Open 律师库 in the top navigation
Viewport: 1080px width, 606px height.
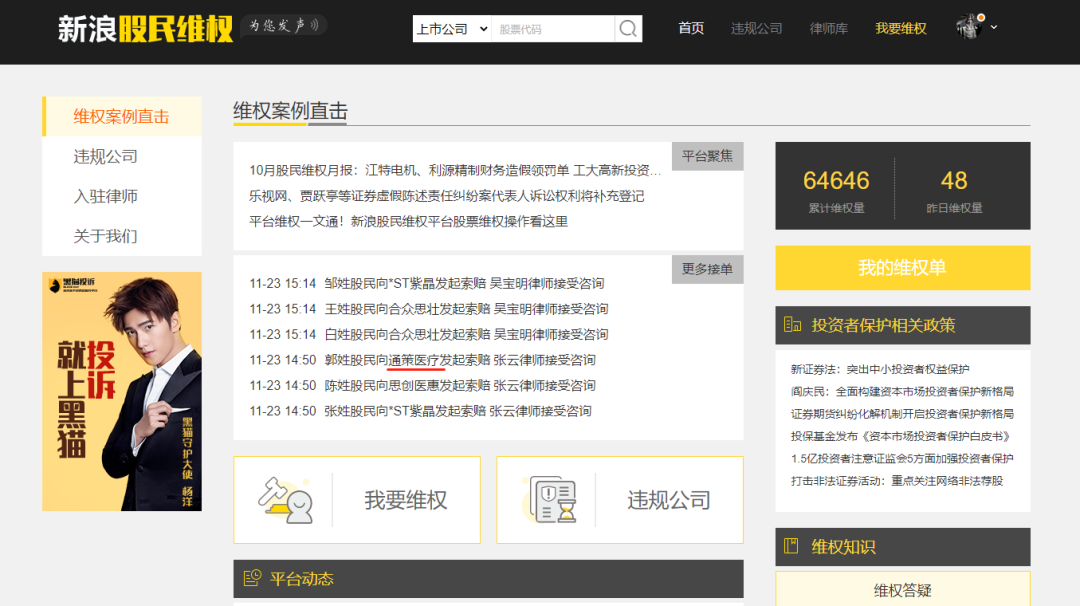[x=829, y=28]
